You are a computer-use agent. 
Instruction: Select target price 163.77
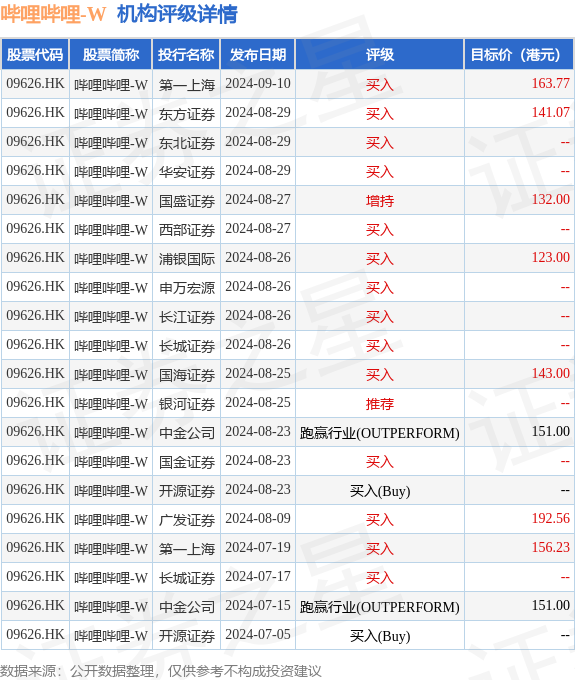(x=550, y=83)
